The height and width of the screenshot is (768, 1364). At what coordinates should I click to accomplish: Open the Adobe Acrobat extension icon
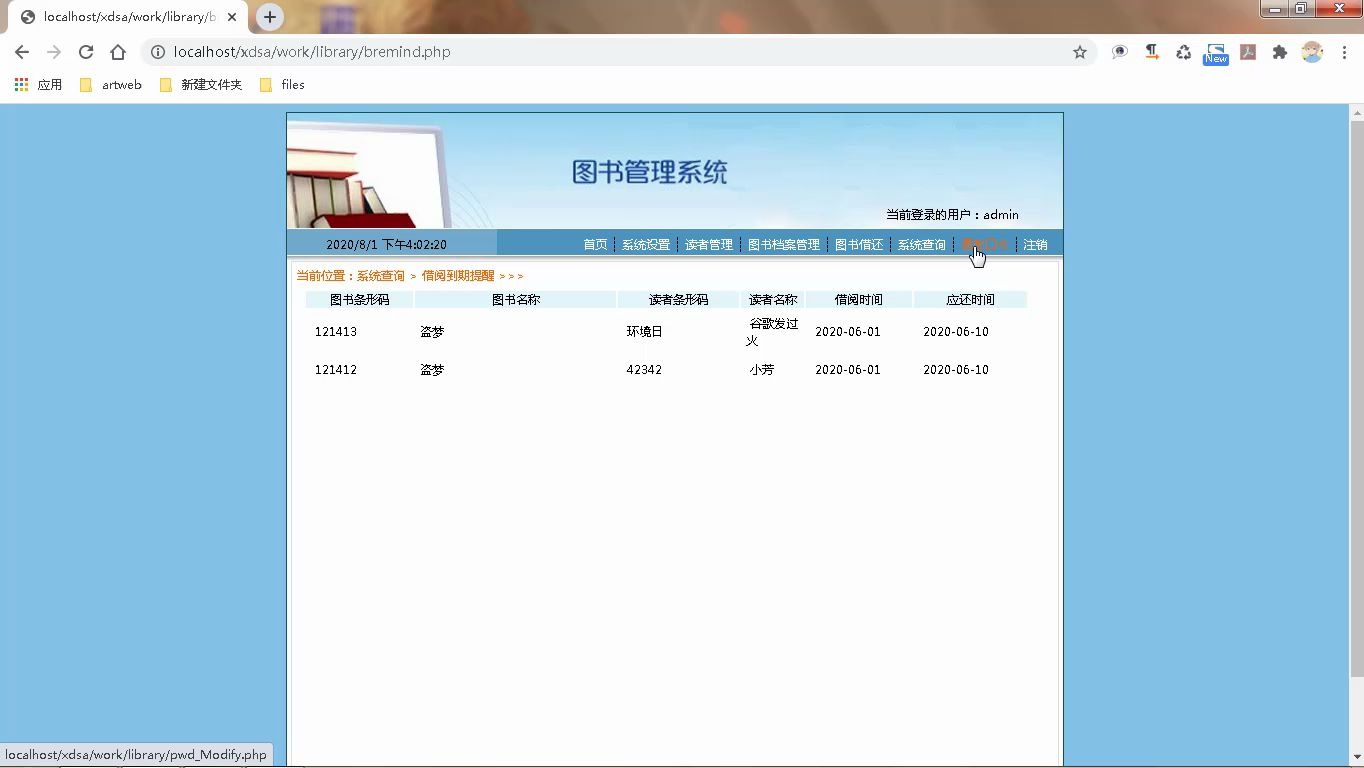[1248, 51]
